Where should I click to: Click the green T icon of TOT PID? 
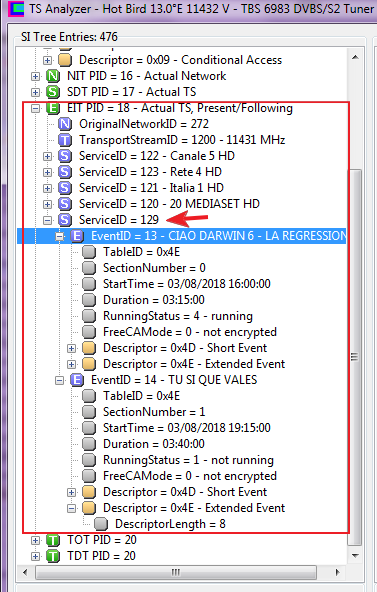(53, 540)
